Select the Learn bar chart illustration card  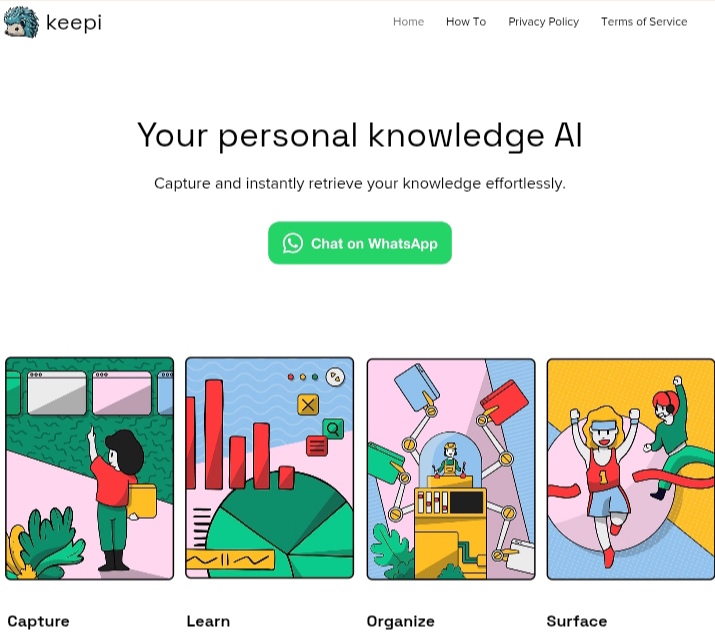pos(269,468)
